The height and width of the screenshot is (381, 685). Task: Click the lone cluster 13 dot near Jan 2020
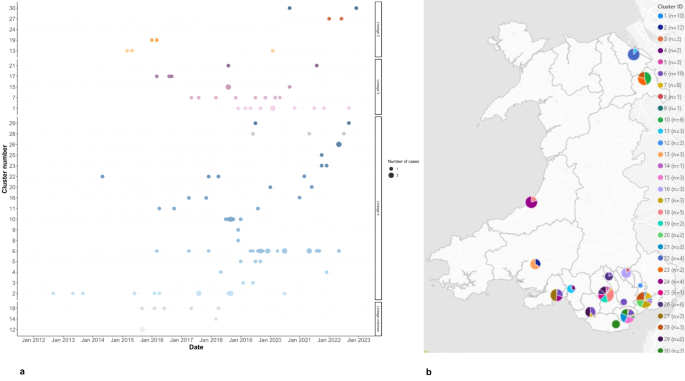273,51
